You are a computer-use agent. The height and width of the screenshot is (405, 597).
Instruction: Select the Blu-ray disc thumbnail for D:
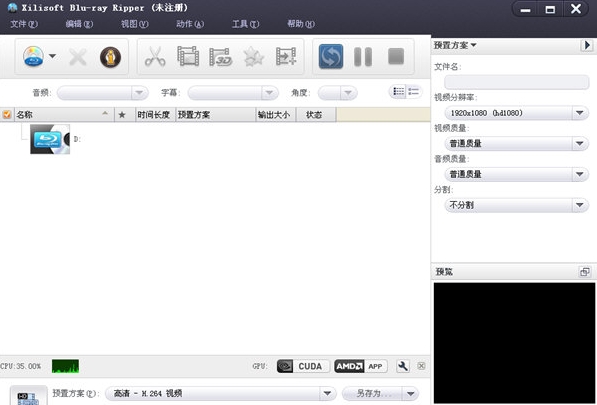tap(50, 139)
